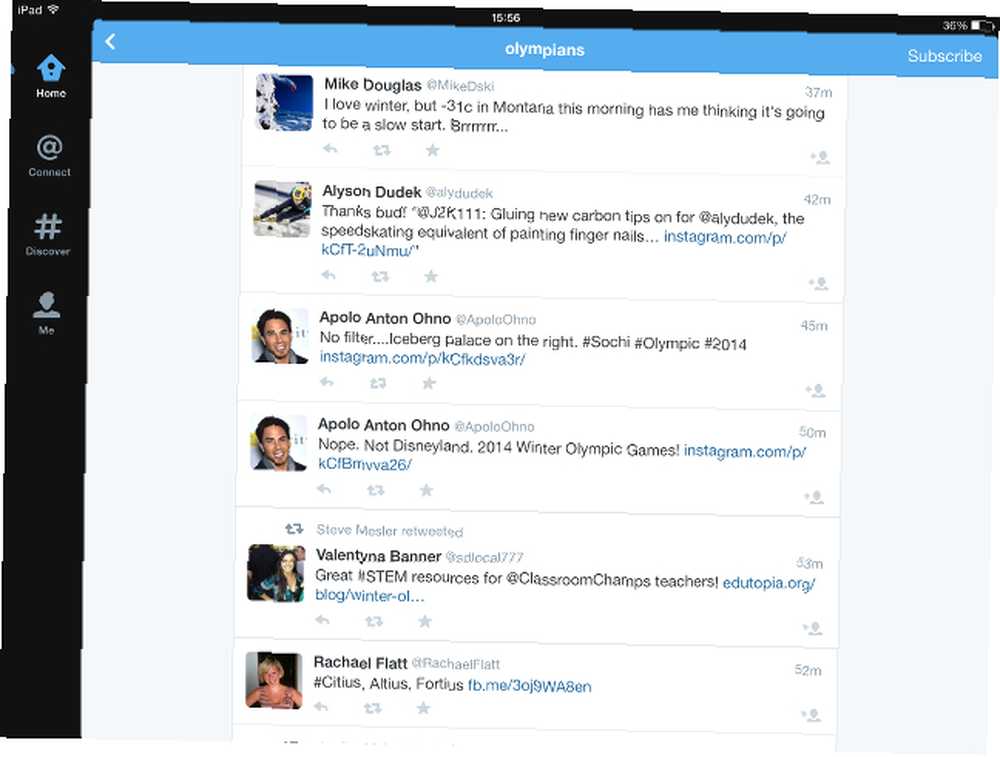Follow icon on Apolo Ohno's No filter tweet
This screenshot has width=1000, height=757.
tap(816, 390)
